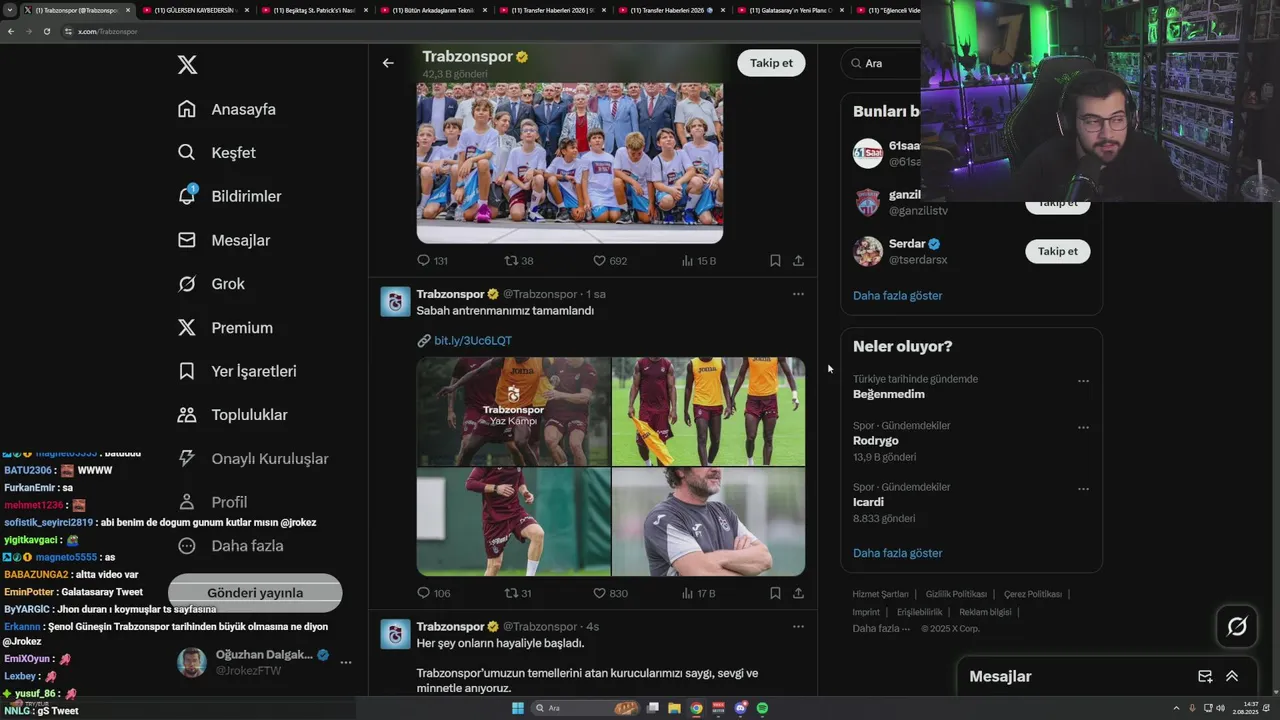Viewport: 1280px width, 720px height.
Task: Open the bit.ly/3Uc6LQT link
Action: pos(472,341)
